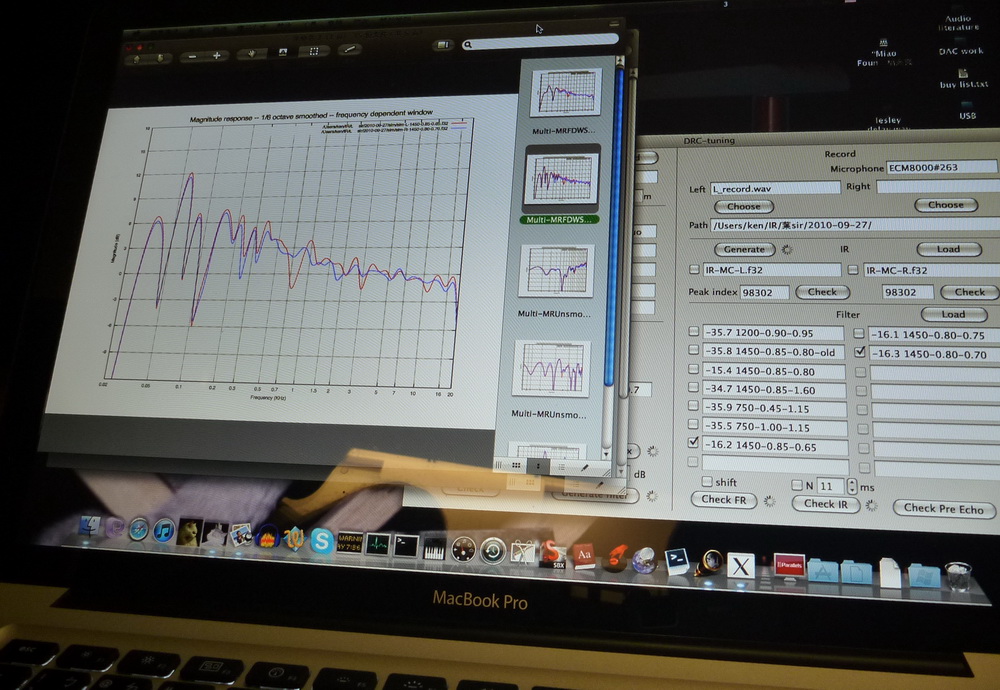This screenshot has width=1000, height=690.
Task: Tick the IR-MC-L.f32 checkbox
Action: click(x=694, y=270)
